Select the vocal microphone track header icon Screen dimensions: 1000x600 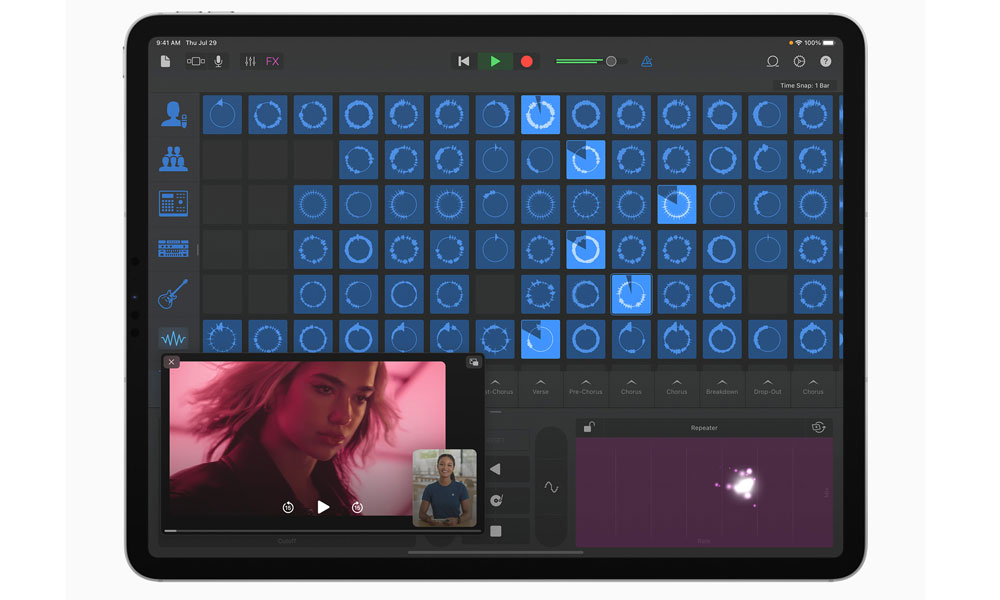point(173,115)
